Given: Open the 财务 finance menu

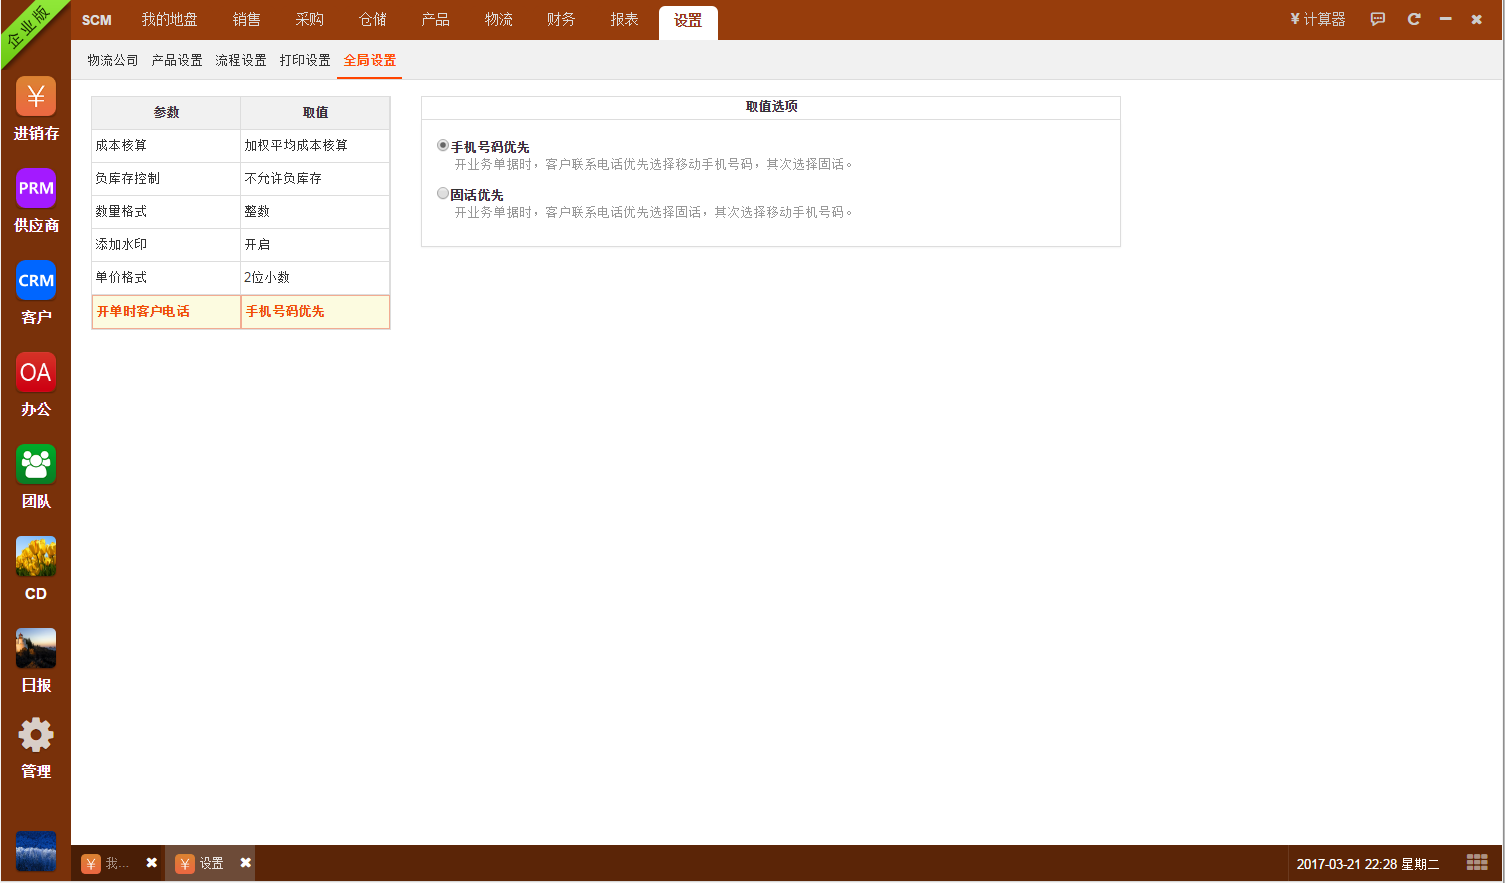Looking at the screenshot, I should coord(561,20).
